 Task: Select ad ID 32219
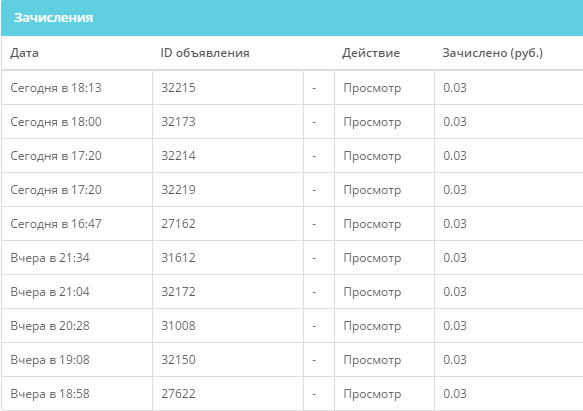pyautogui.click(x=178, y=190)
